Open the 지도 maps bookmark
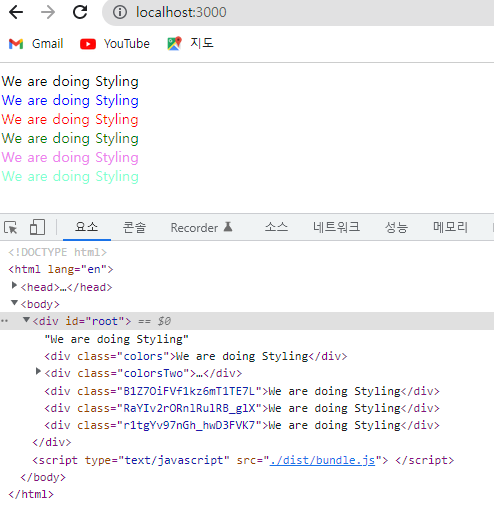 [x=190, y=43]
